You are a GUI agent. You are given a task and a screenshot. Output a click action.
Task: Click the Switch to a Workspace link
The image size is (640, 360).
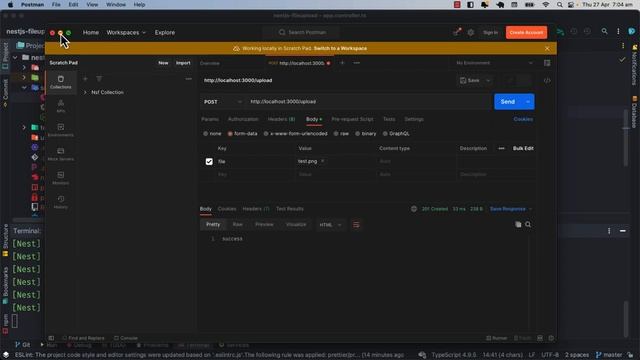340,48
